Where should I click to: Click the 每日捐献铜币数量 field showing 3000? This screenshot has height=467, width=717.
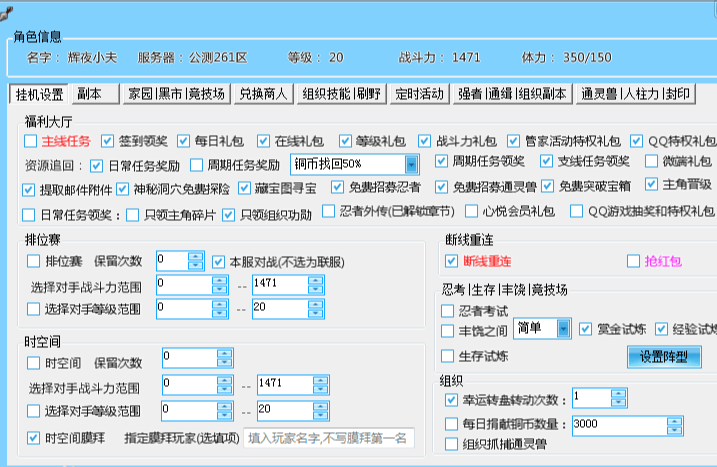(627, 425)
